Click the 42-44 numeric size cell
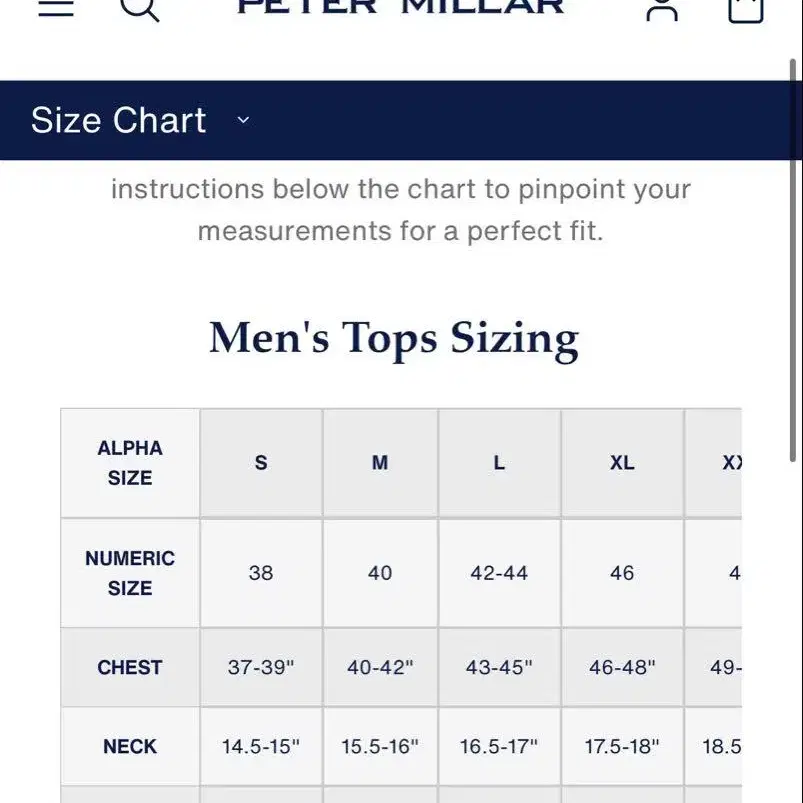Image resolution: width=803 pixels, height=803 pixels. click(x=499, y=573)
